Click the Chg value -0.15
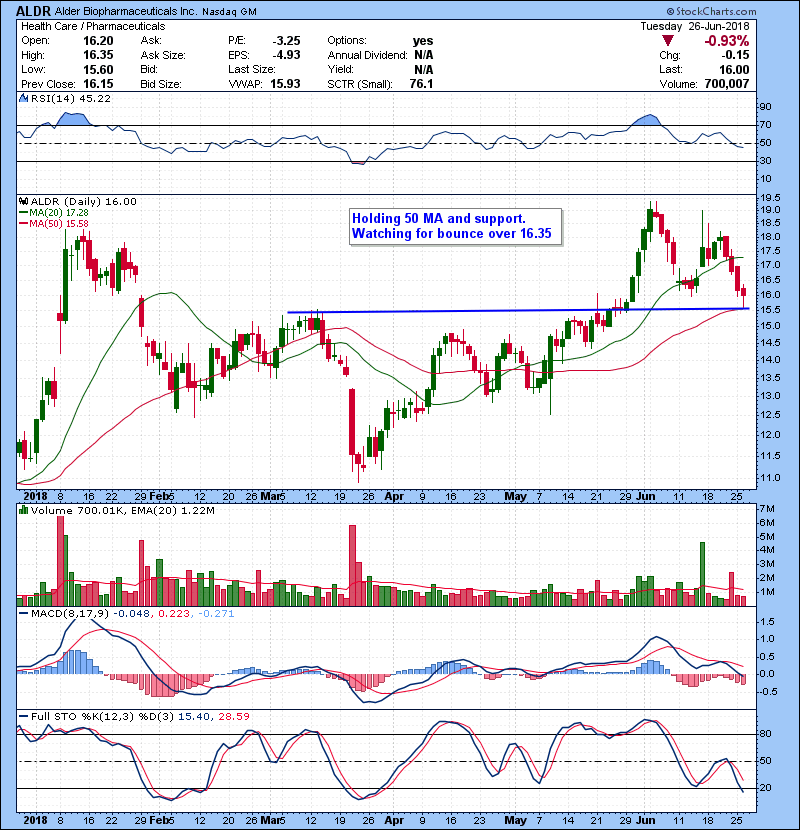 pyautogui.click(x=735, y=55)
